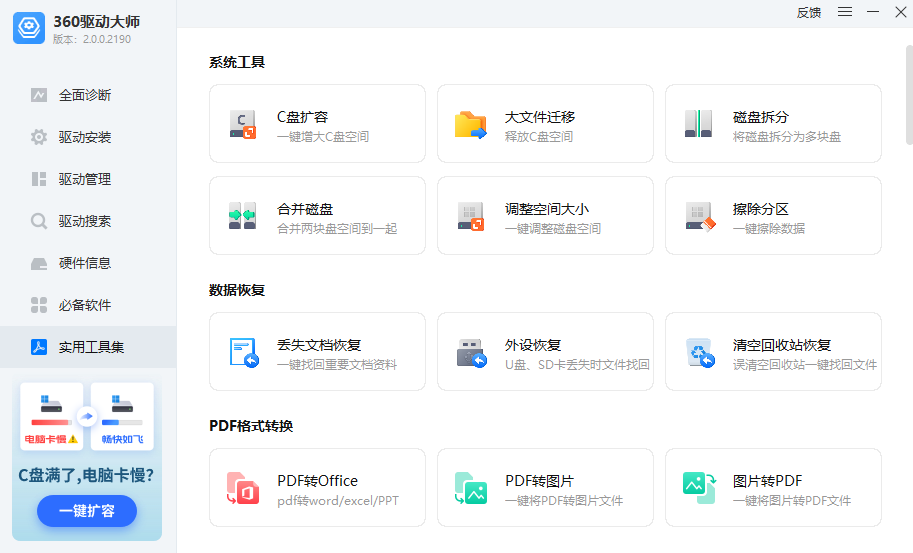Screen dimensions: 913x553
Task: Click the 一键擦除数据 description
Action: 769,229
